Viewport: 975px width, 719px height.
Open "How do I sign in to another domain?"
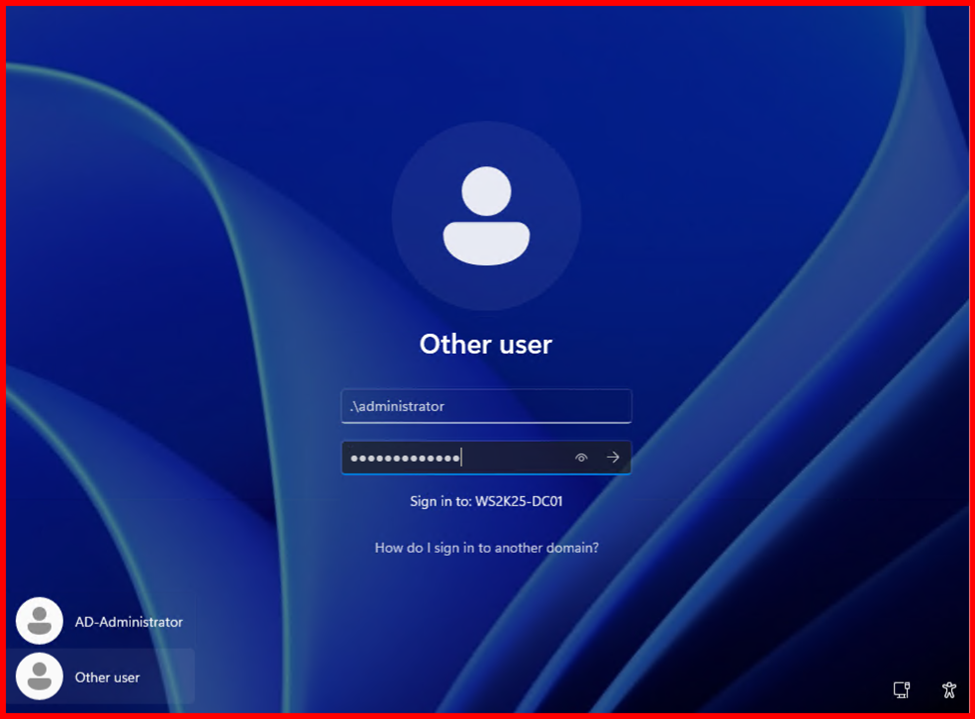coord(486,548)
